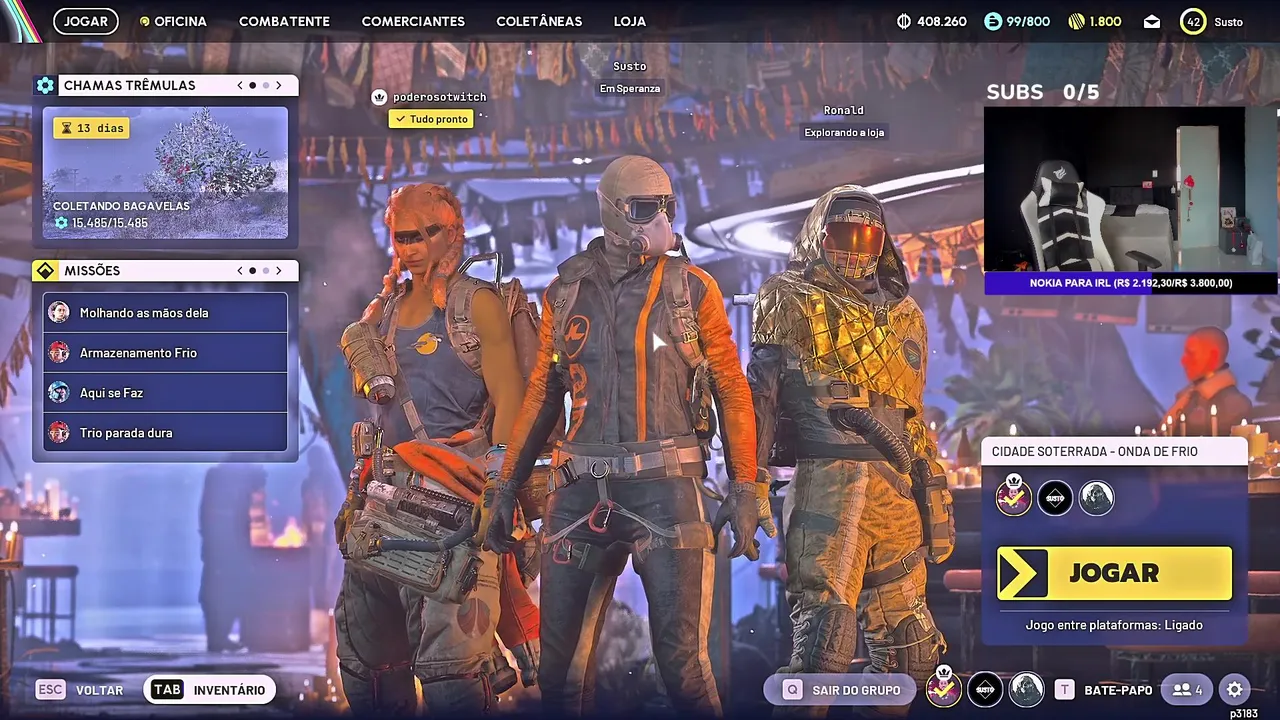Click the hooded third avatar in play panel

click(x=1096, y=497)
